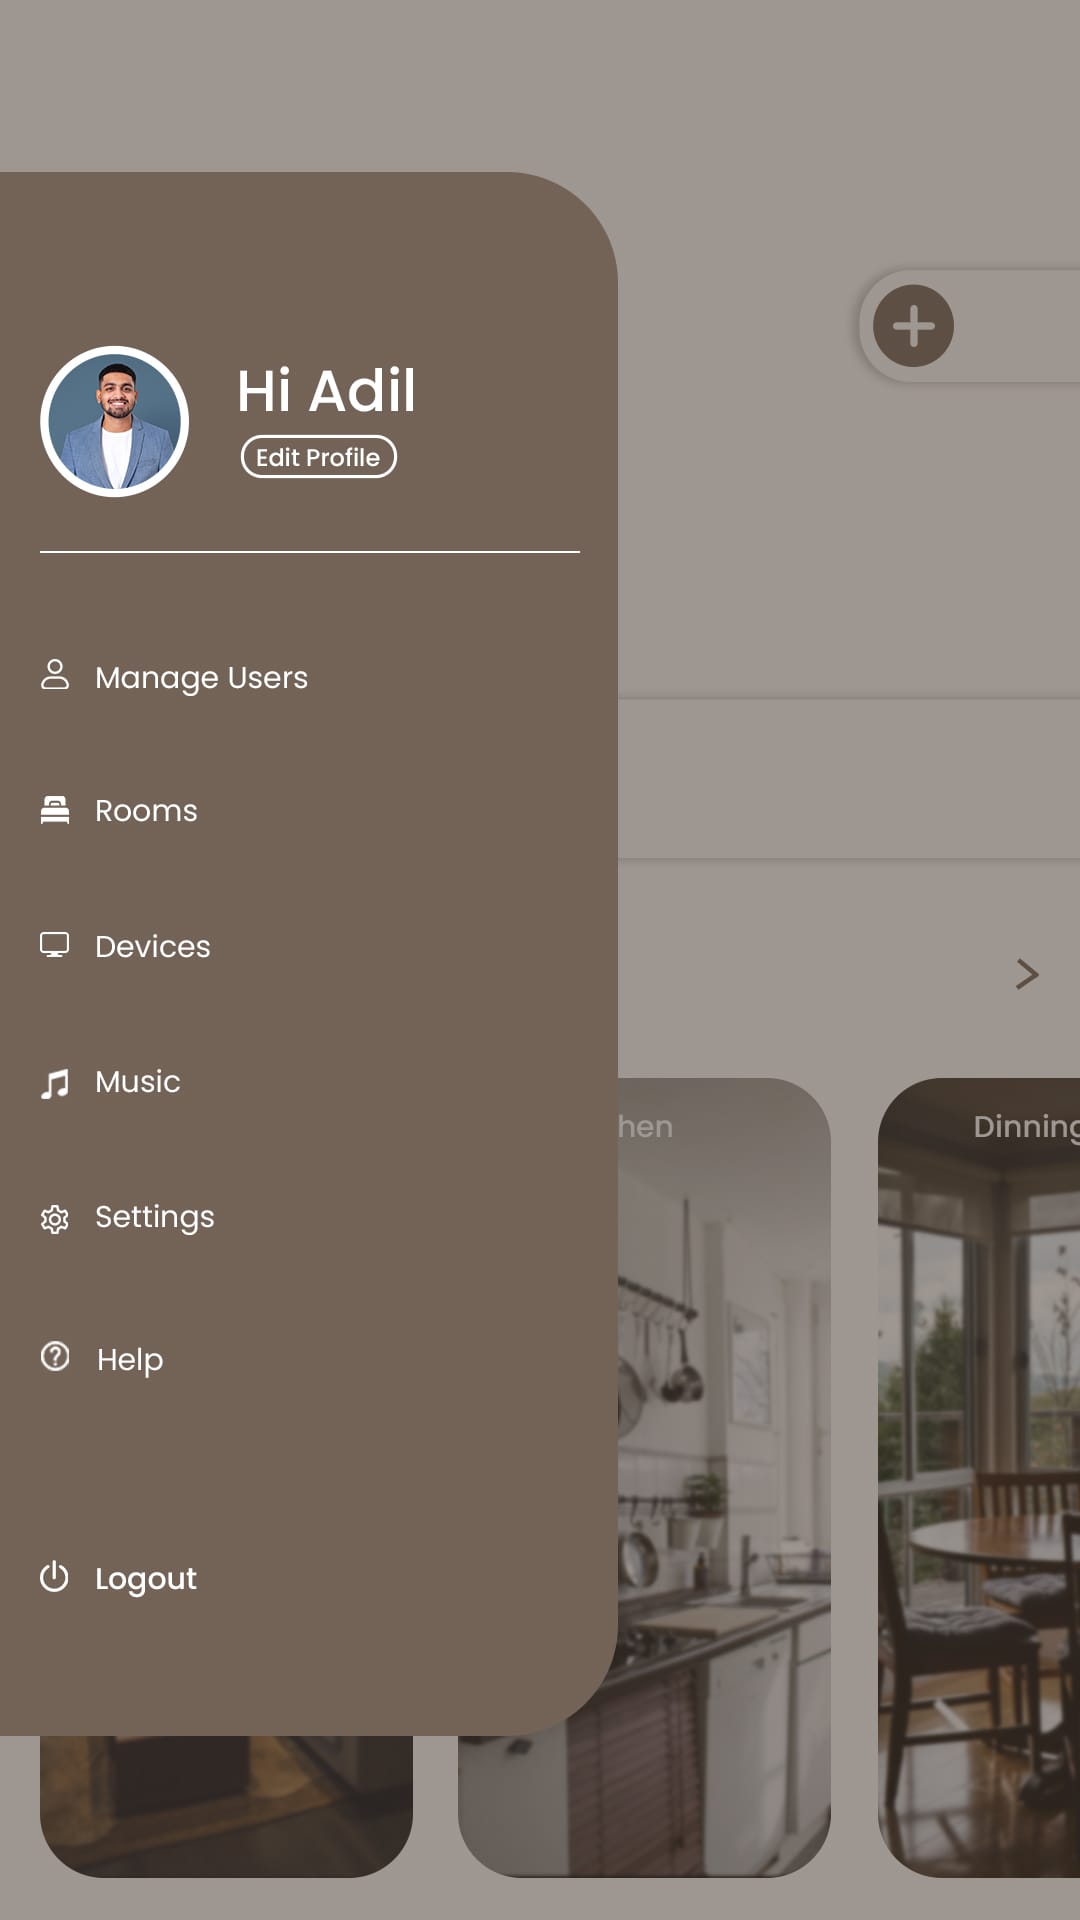Viewport: 1080px width, 1920px height.
Task: Click the Devices monitor icon
Action: 55,945
